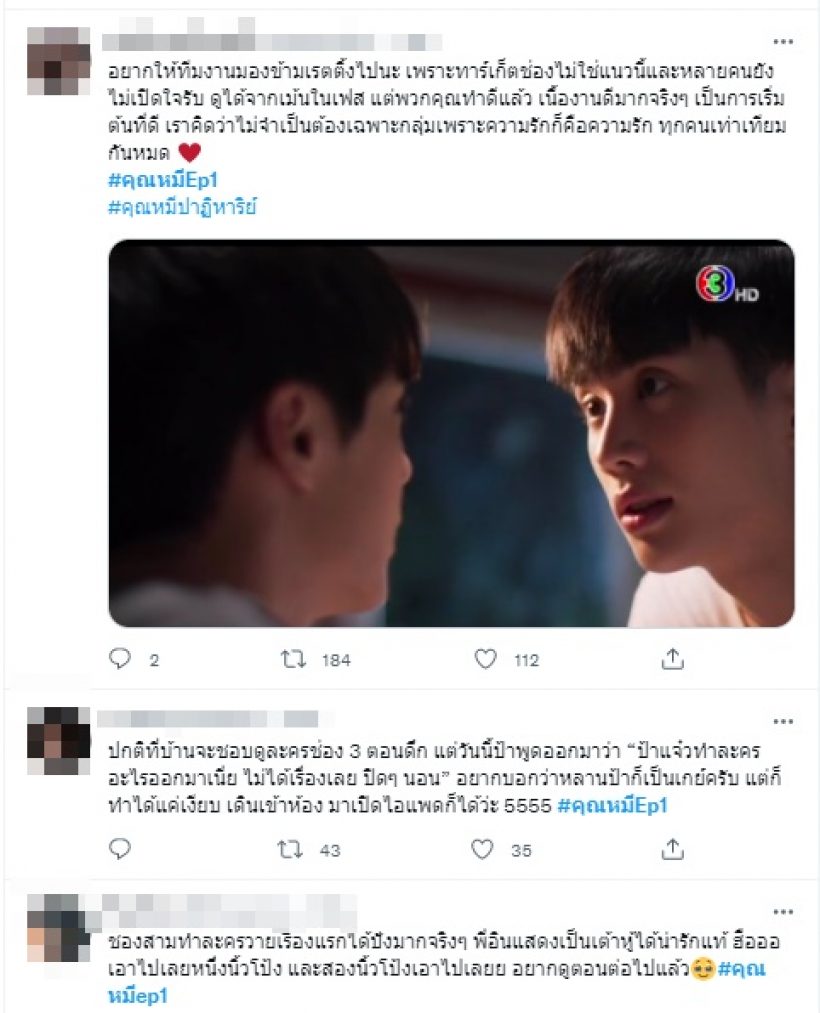The image size is (820, 1013).
Task: View the third tweet author's avatar
Action: [x=59, y=929]
